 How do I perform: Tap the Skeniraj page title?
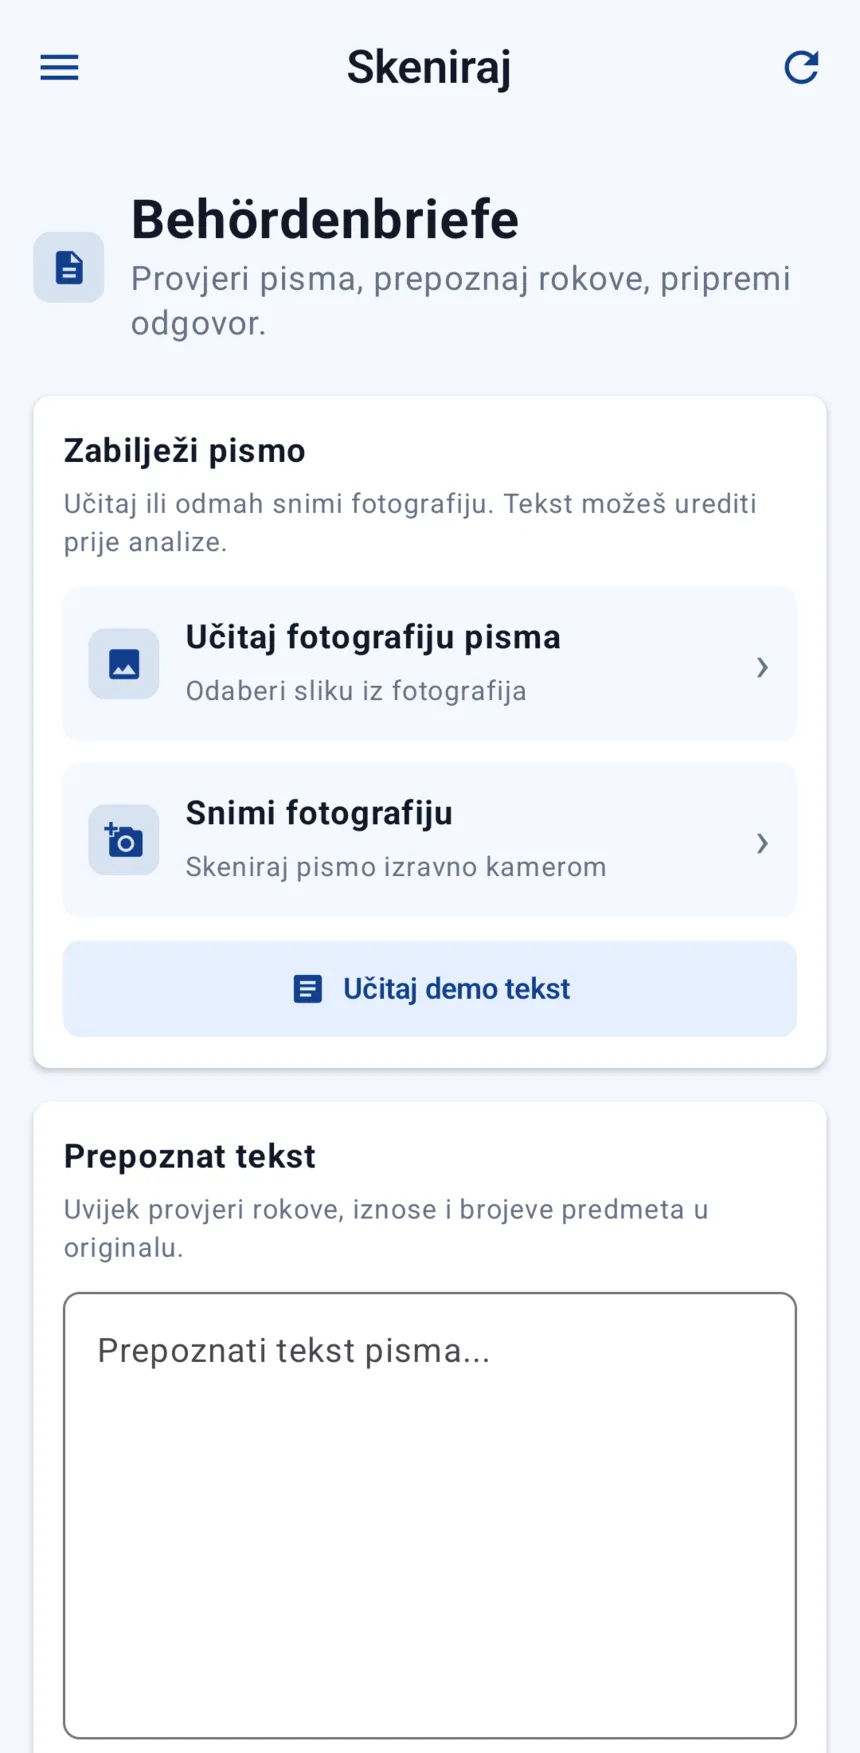[x=429, y=68]
